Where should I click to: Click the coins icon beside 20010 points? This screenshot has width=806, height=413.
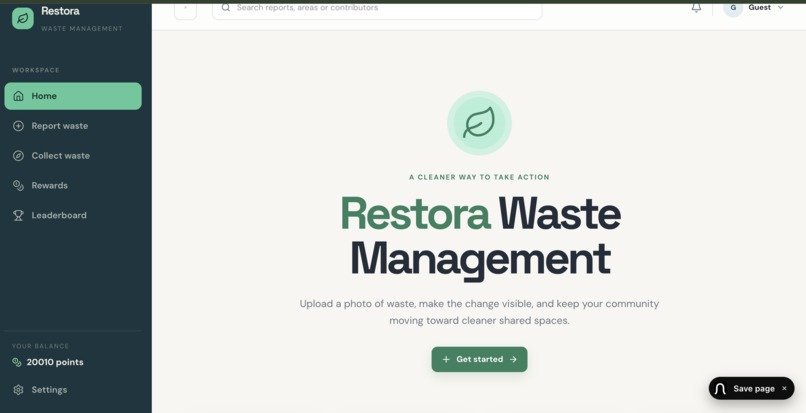click(16, 363)
